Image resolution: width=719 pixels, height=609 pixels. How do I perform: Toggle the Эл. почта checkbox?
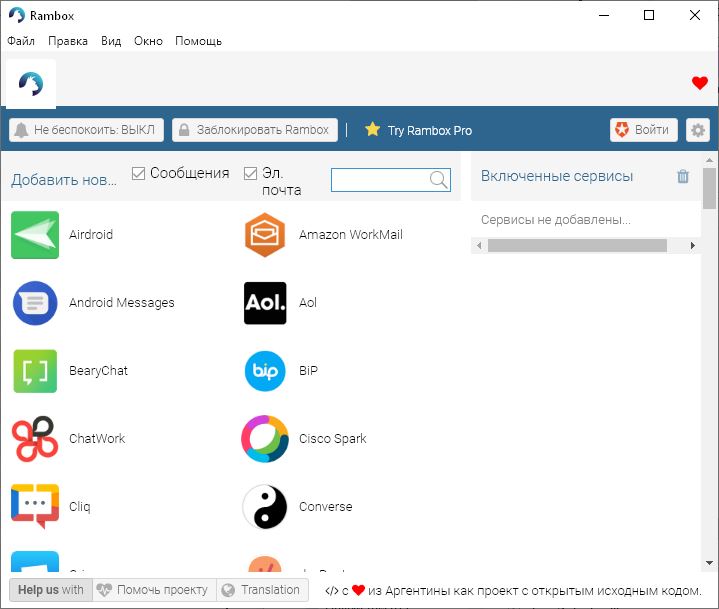pos(251,173)
